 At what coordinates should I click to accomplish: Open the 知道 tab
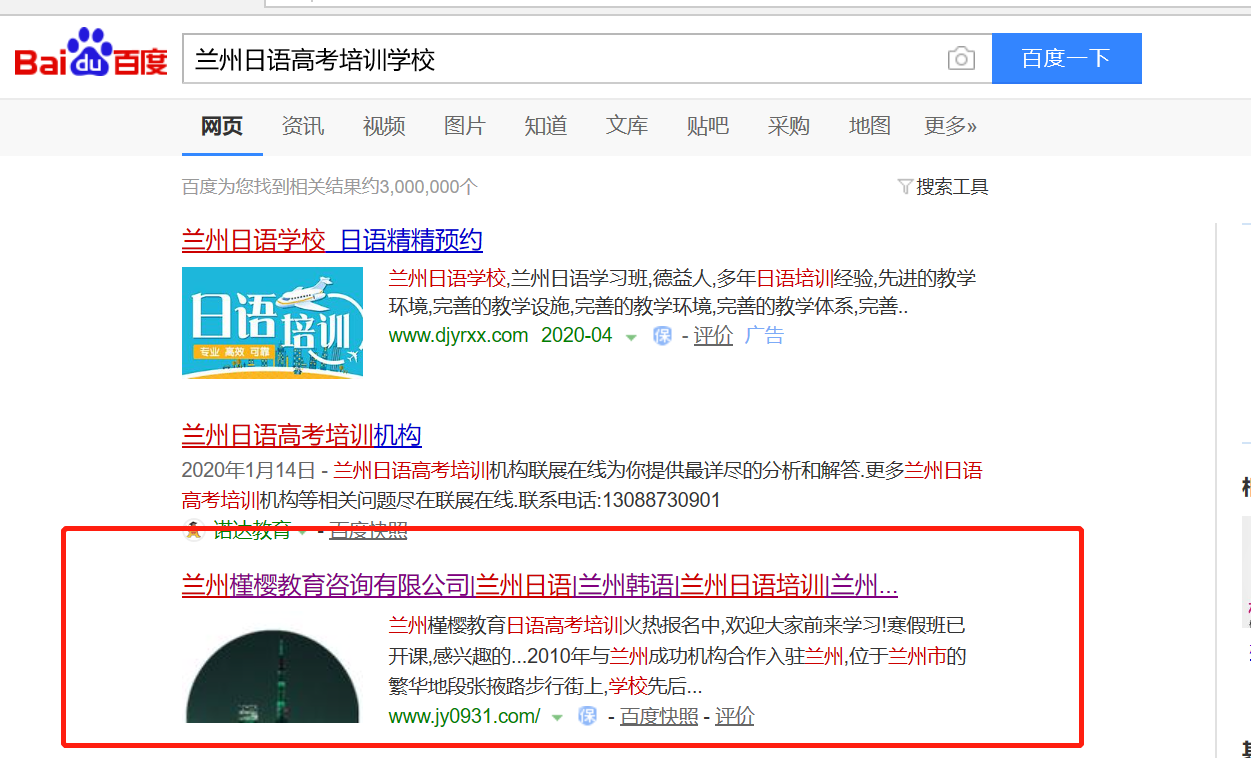point(546,126)
